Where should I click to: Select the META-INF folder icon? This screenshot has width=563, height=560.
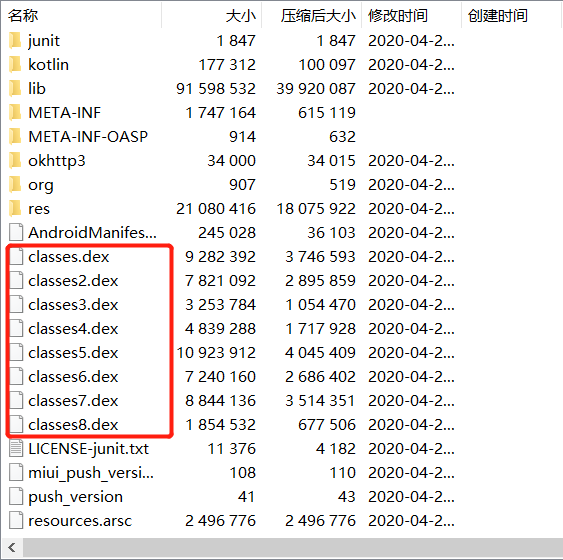pyautogui.click(x=15, y=112)
